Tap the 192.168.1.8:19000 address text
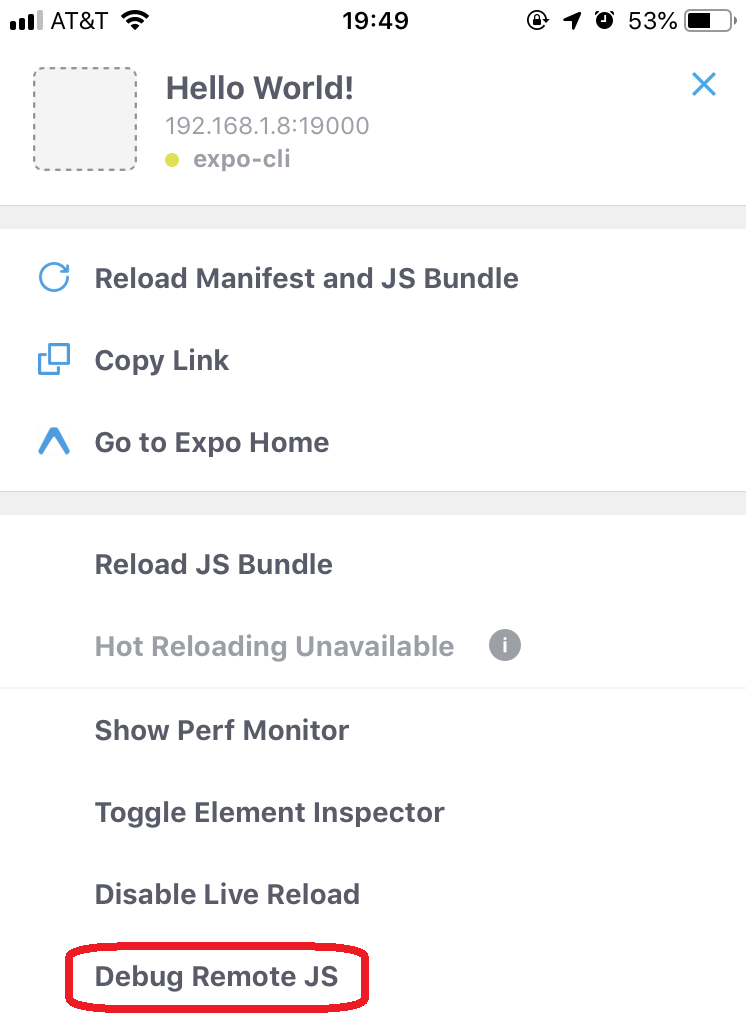The image size is (746, 1025). 267,126
